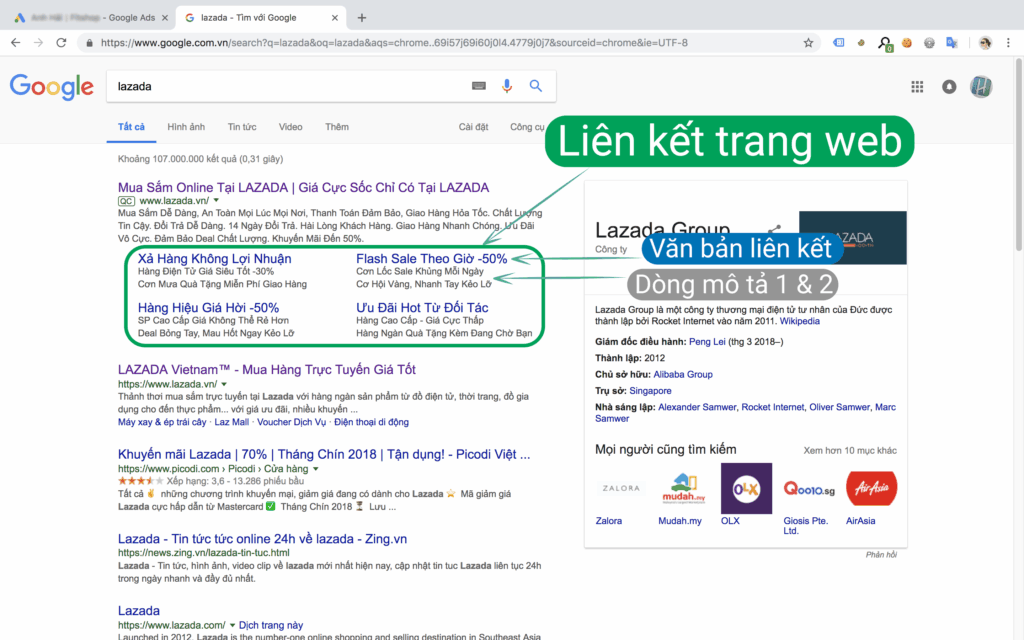This screenshot has width=1024, height=640.
Task: Open sitelink Hàng Hiệu Giá Hời -50%
Action: point(208,308)
